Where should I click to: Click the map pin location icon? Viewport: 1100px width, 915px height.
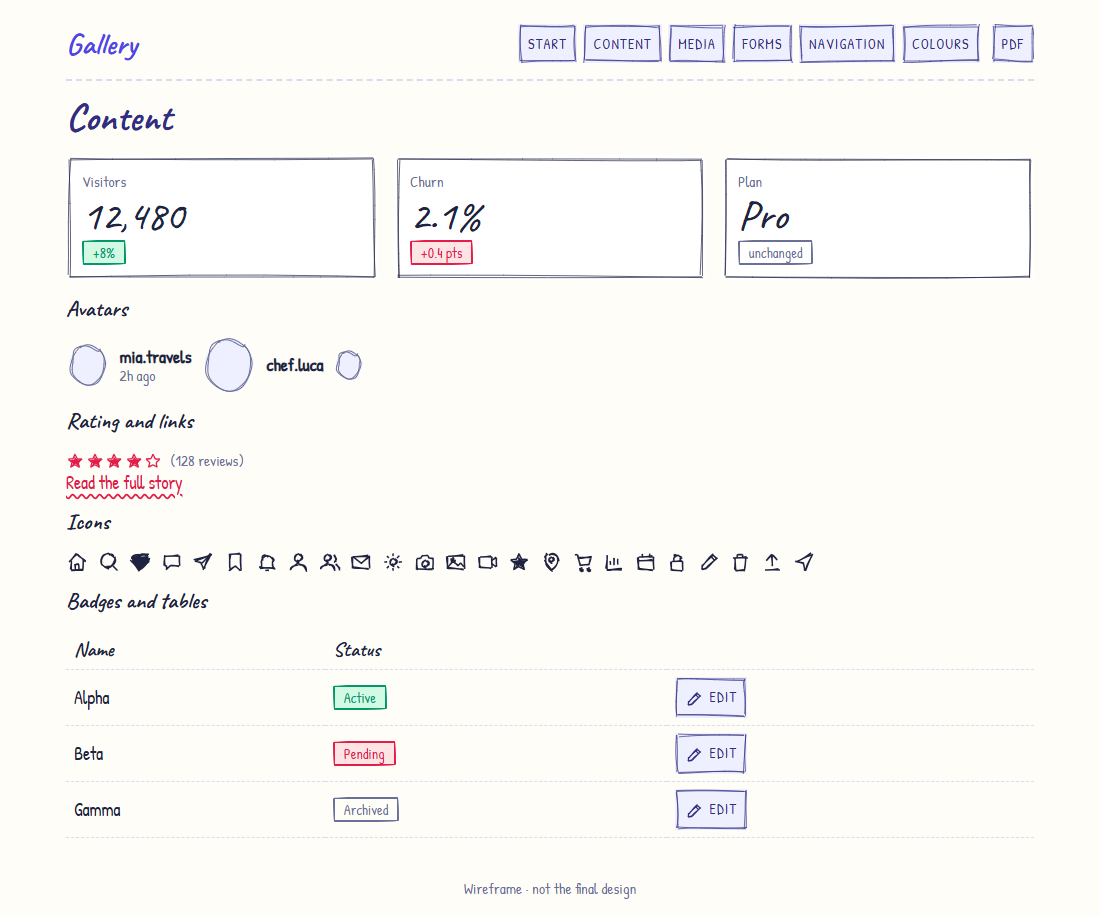pyautogui.click(x=551, y=562)
